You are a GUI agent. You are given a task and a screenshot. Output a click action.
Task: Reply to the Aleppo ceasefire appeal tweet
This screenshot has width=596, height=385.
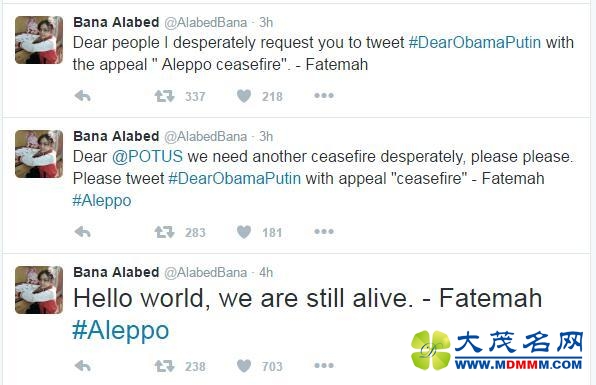[x=82, y=96]
